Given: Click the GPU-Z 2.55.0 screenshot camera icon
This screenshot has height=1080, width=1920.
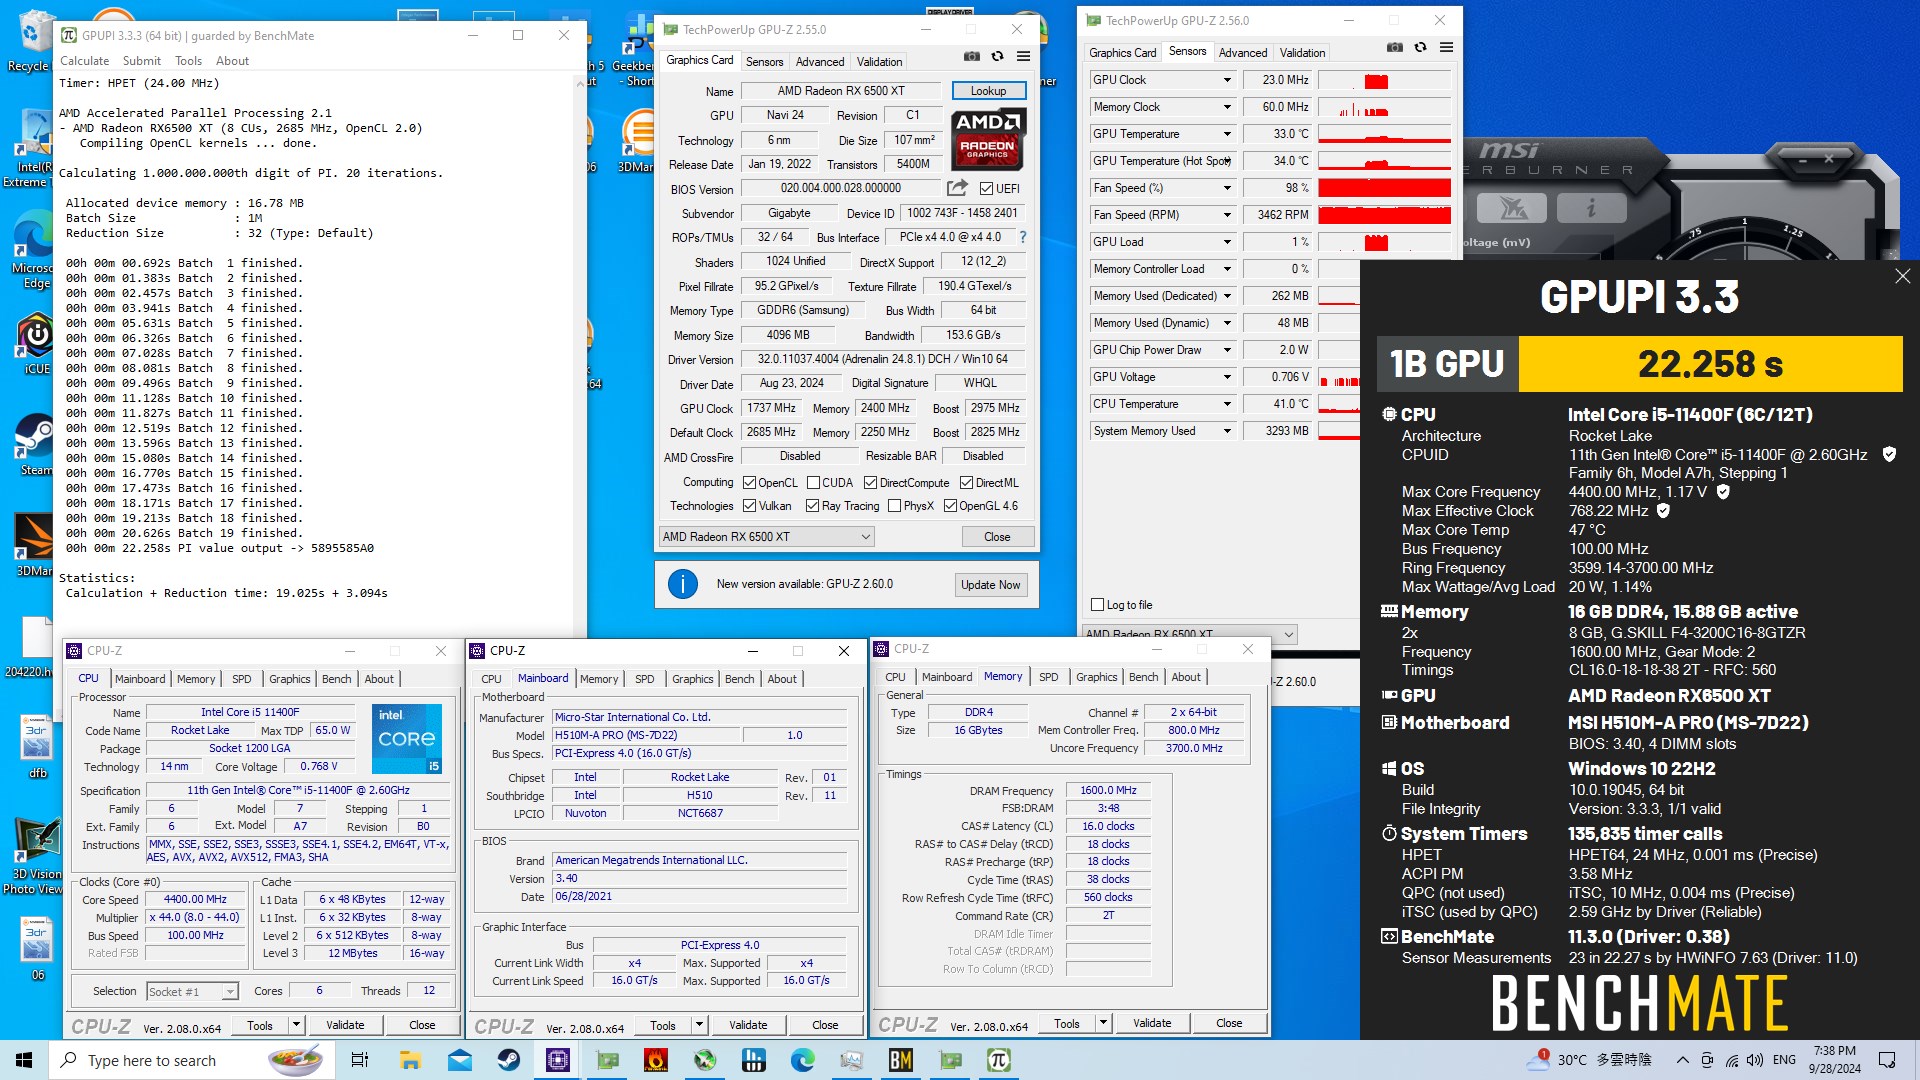Looking at the screenshot, I should [971, 57].
